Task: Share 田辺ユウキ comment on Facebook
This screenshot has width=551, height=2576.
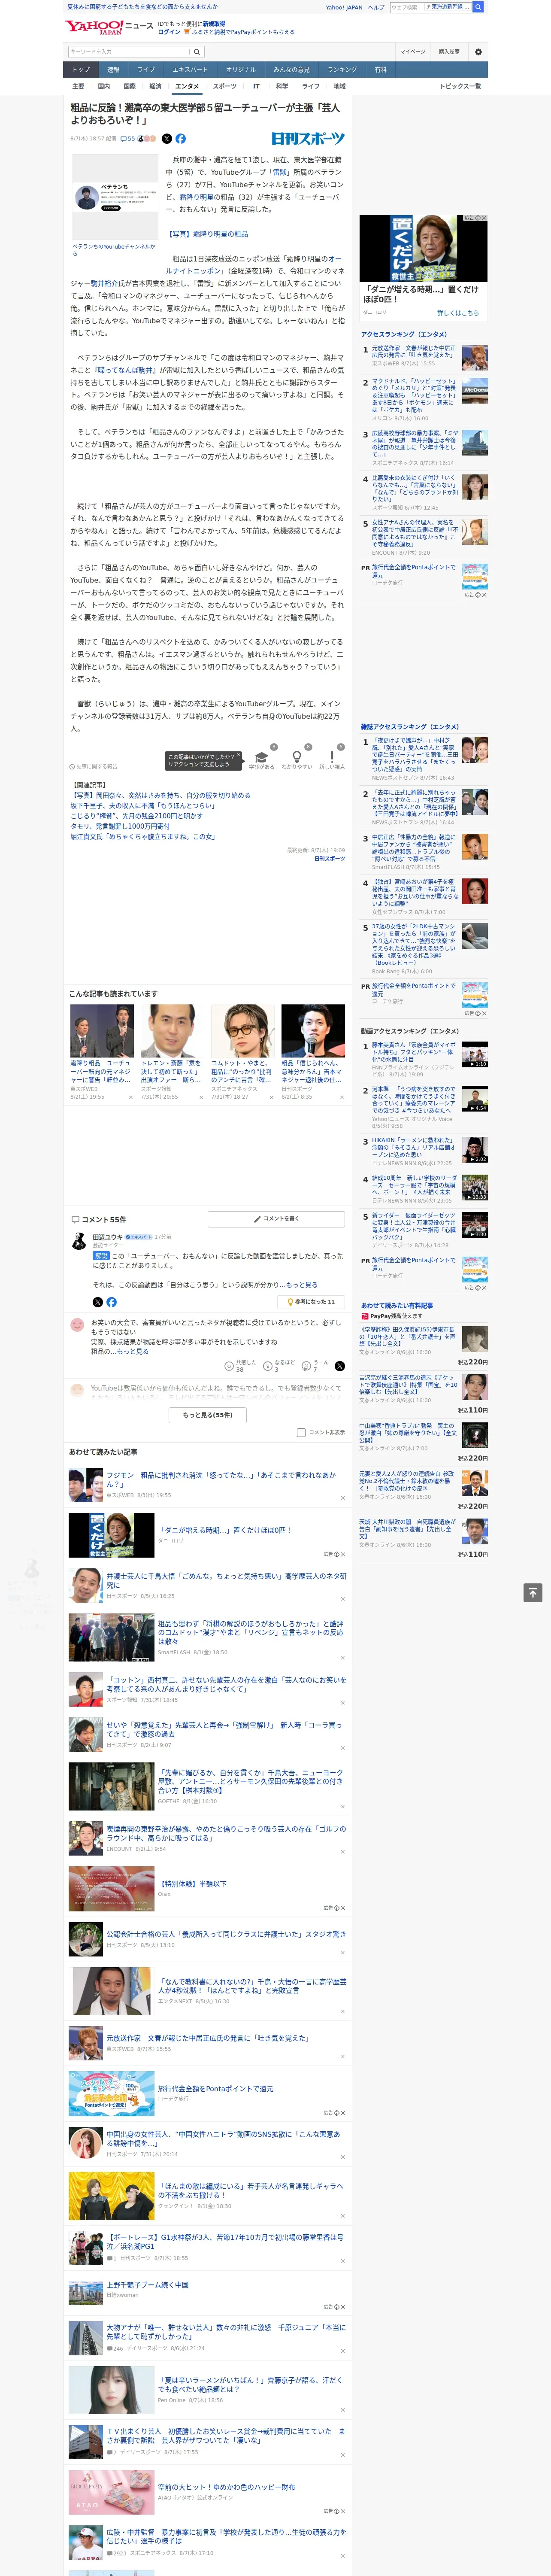Action: point(111,1302)
